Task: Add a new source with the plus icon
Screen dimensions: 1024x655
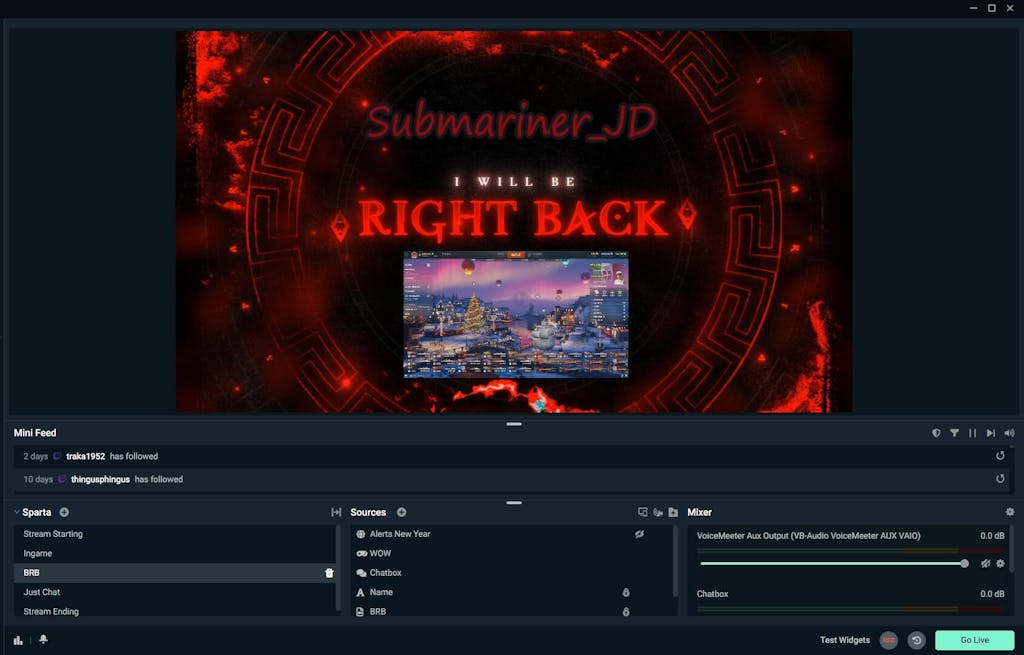Action: pos(401,512)
